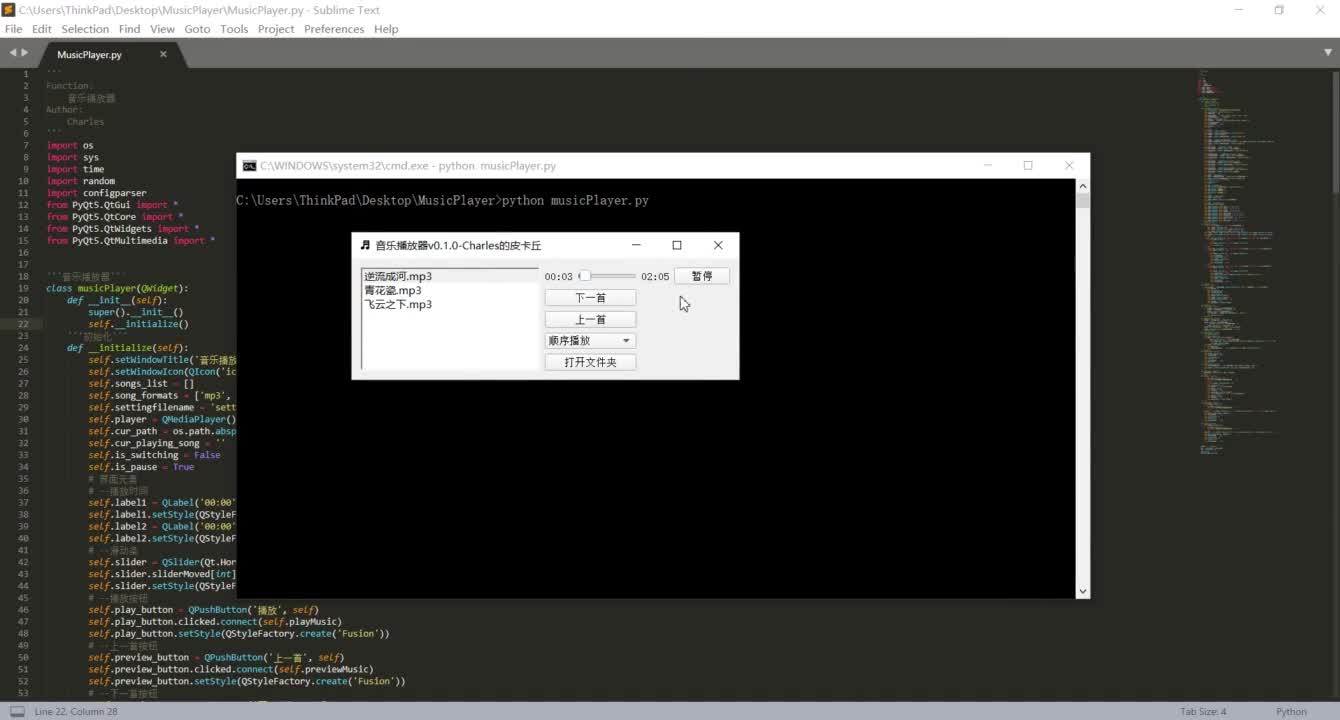Close the MusicPlayer.py tab
1340x720 pixels.
(163, 54)
